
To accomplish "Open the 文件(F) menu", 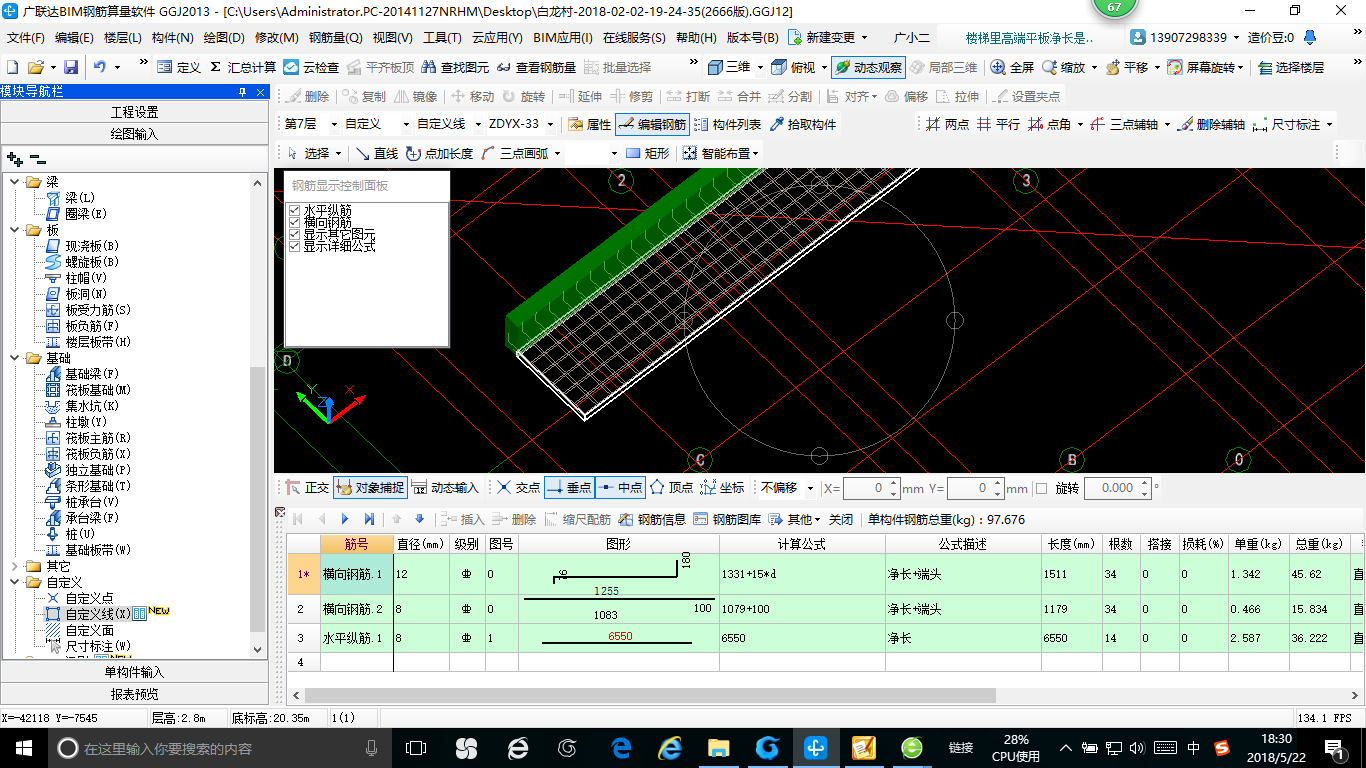I will 26,38.
